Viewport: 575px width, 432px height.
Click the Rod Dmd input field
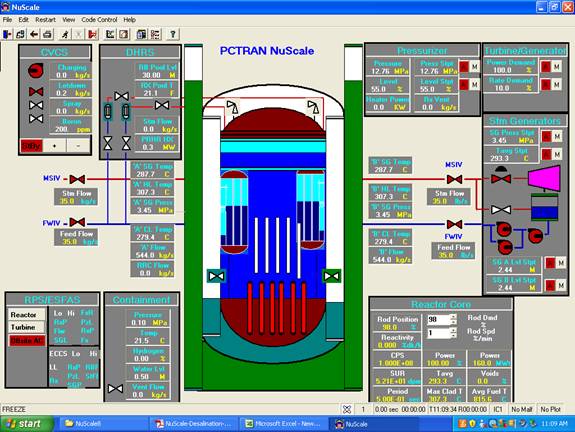439,319
